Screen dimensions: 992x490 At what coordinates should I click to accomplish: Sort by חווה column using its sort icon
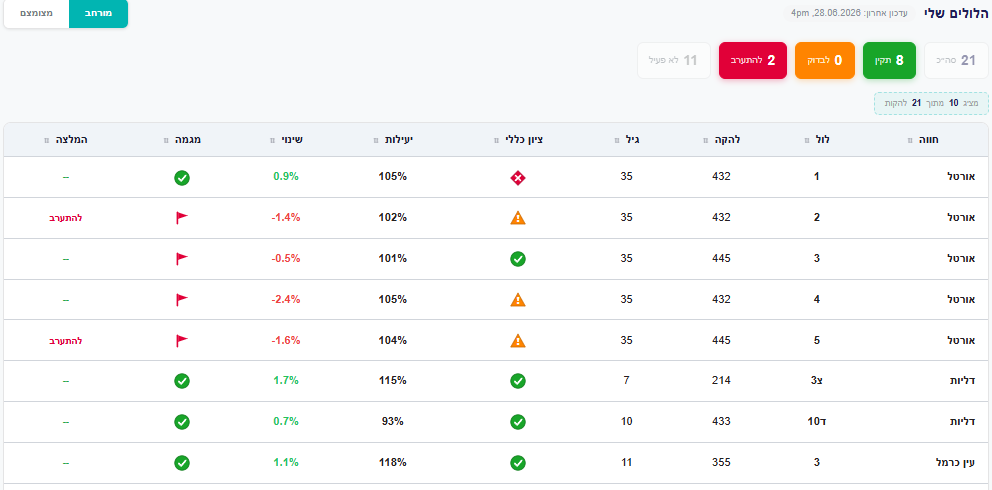click(x=910, y=140)
